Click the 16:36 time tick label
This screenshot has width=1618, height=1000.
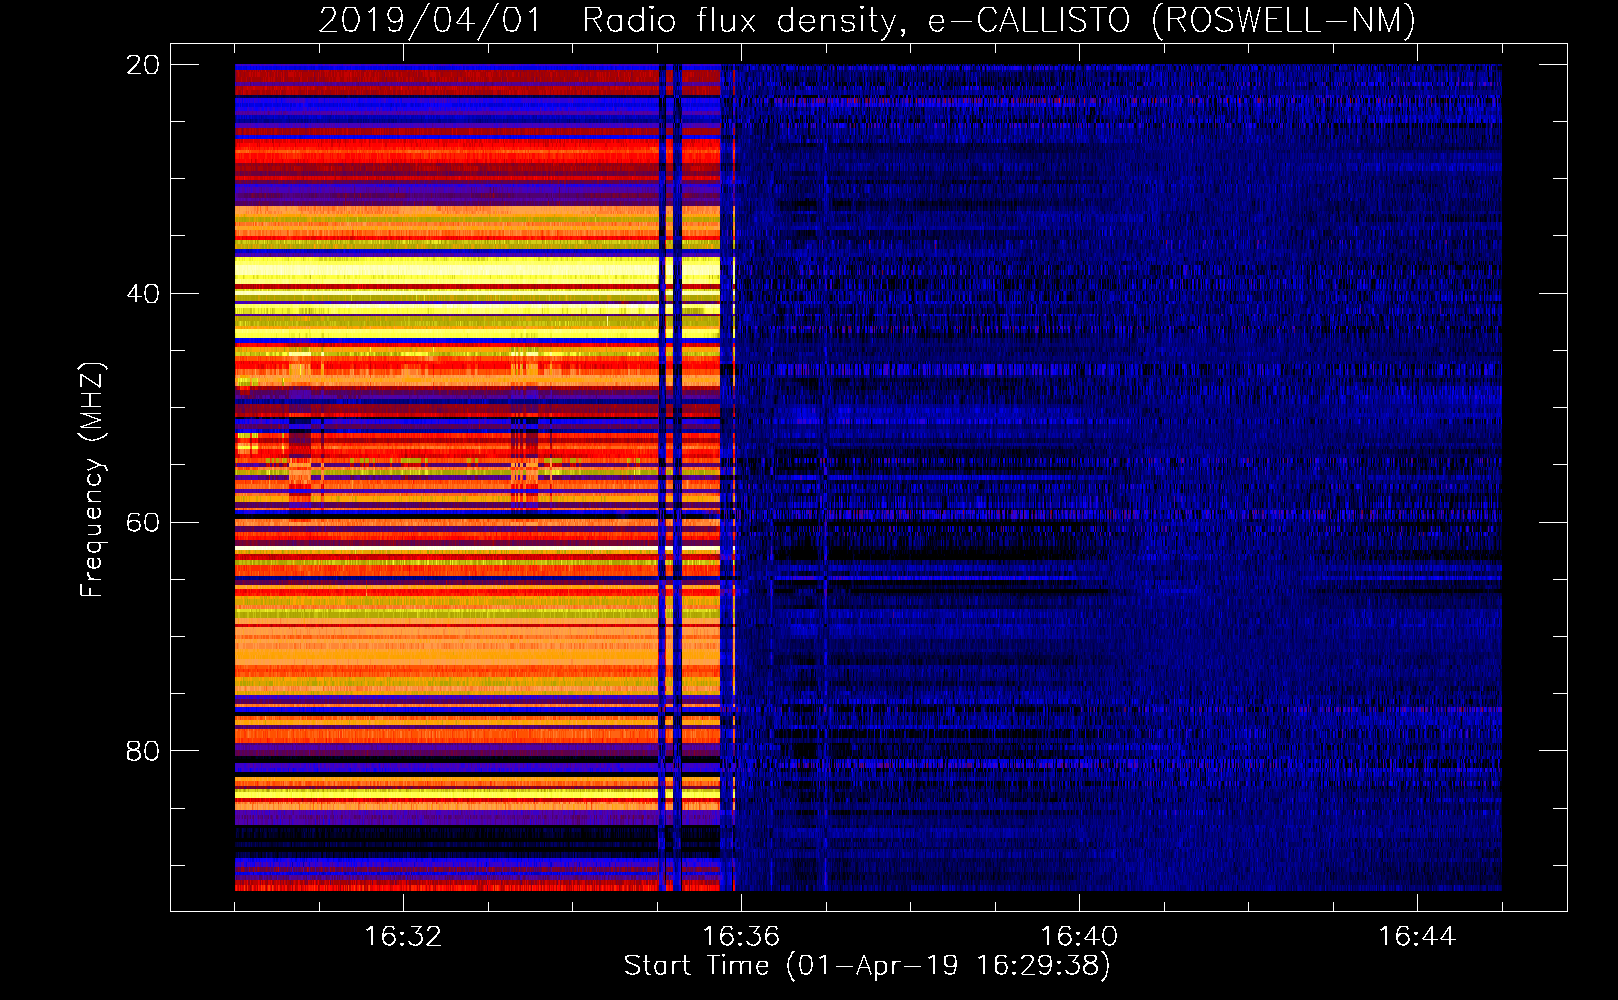tap(741, 936)
